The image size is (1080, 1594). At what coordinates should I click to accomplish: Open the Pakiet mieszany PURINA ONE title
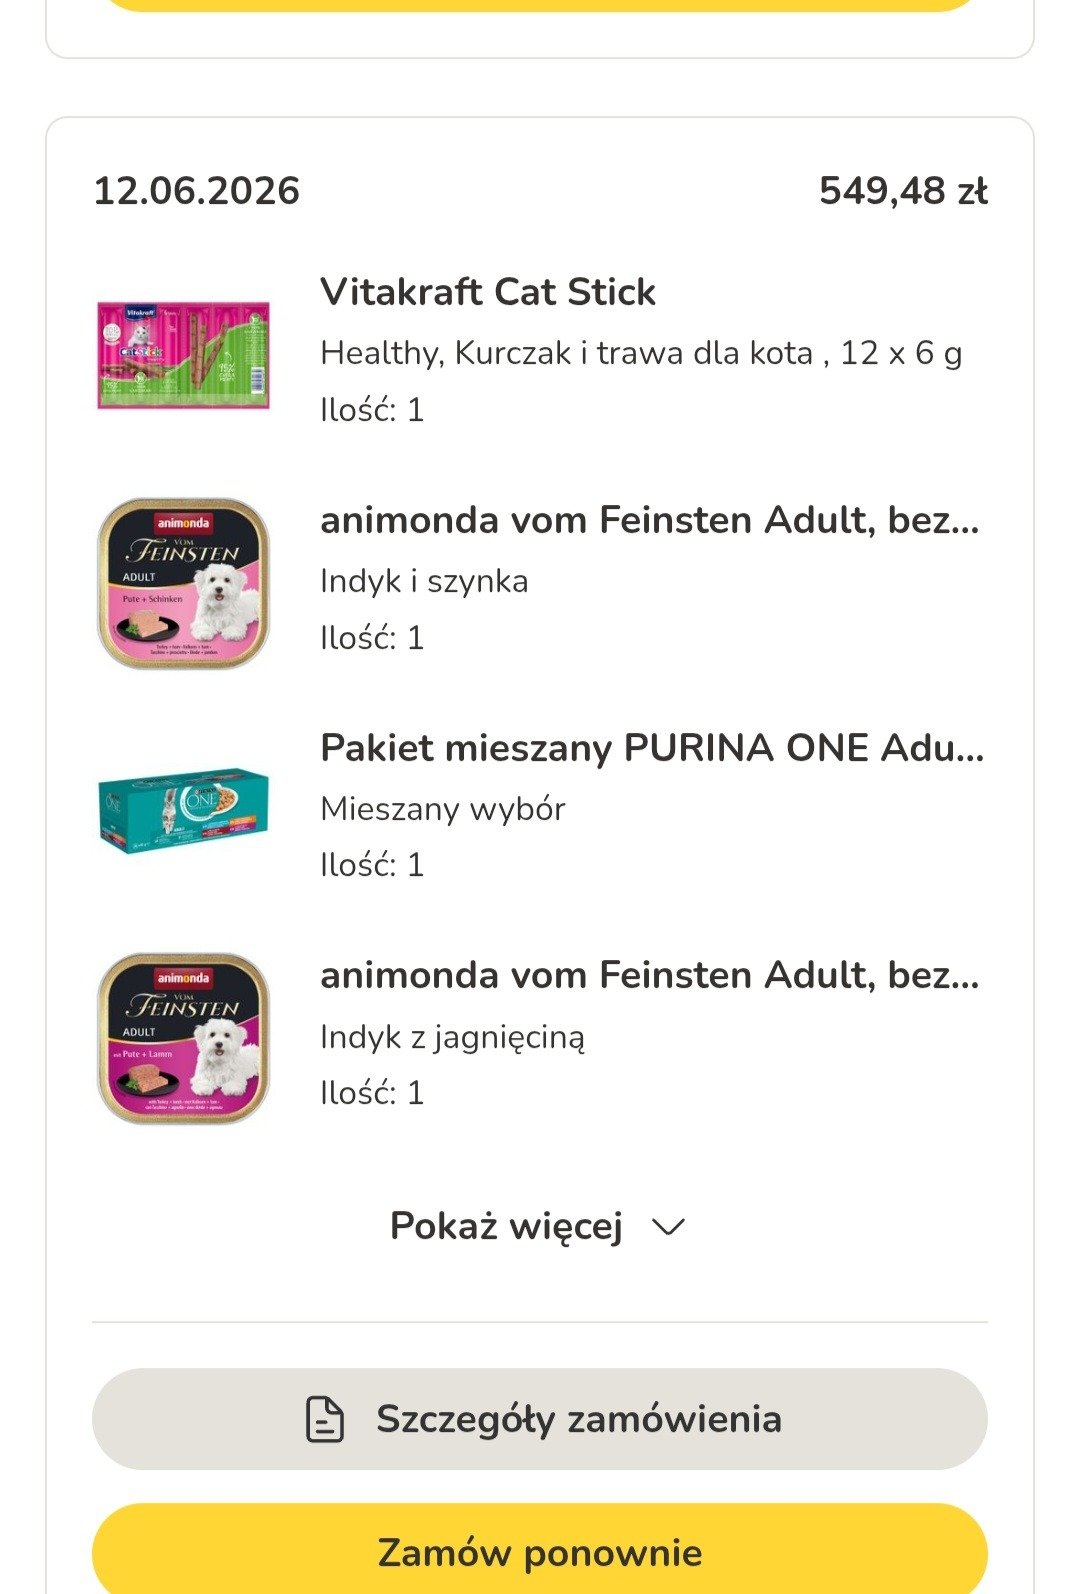point(652,748)
